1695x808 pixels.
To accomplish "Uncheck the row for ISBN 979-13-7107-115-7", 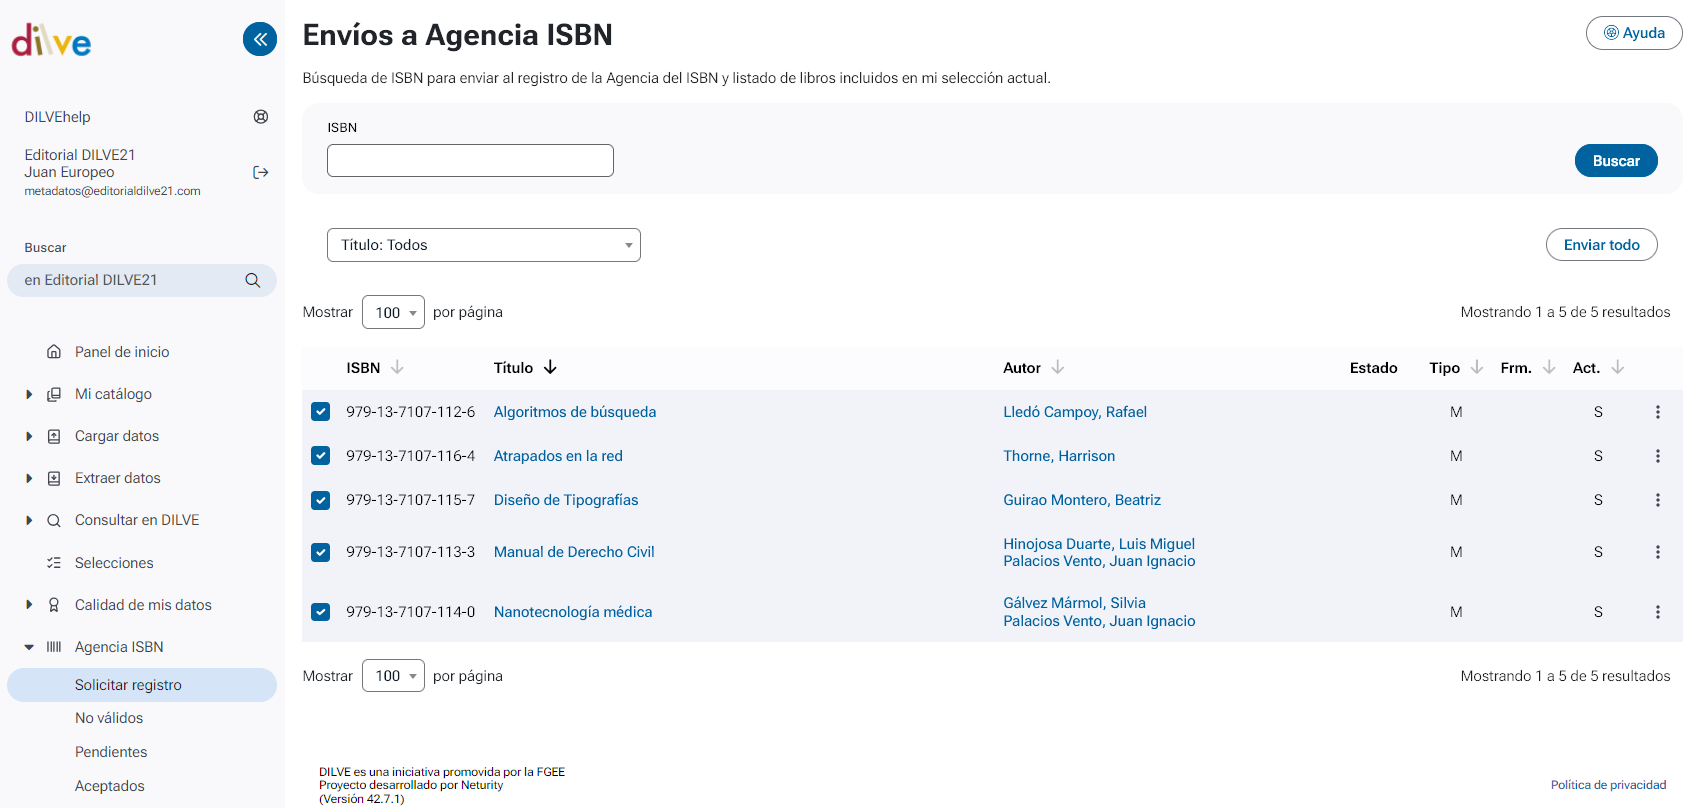I will pyautogui.click(x=320, y=500).
